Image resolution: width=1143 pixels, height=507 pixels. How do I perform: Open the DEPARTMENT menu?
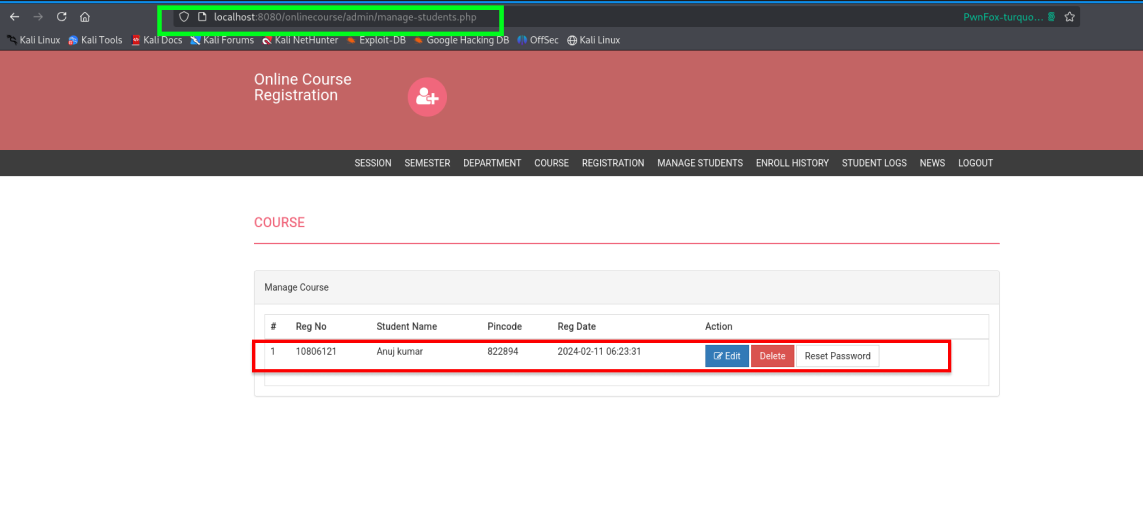[x=492, y=163]
